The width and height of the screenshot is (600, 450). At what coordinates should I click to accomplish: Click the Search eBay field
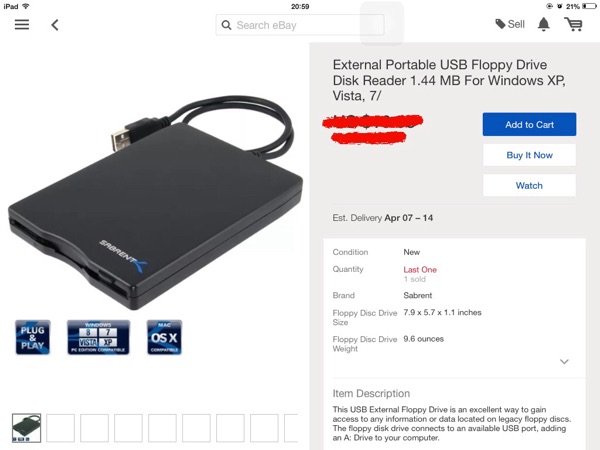pos(300,25)
